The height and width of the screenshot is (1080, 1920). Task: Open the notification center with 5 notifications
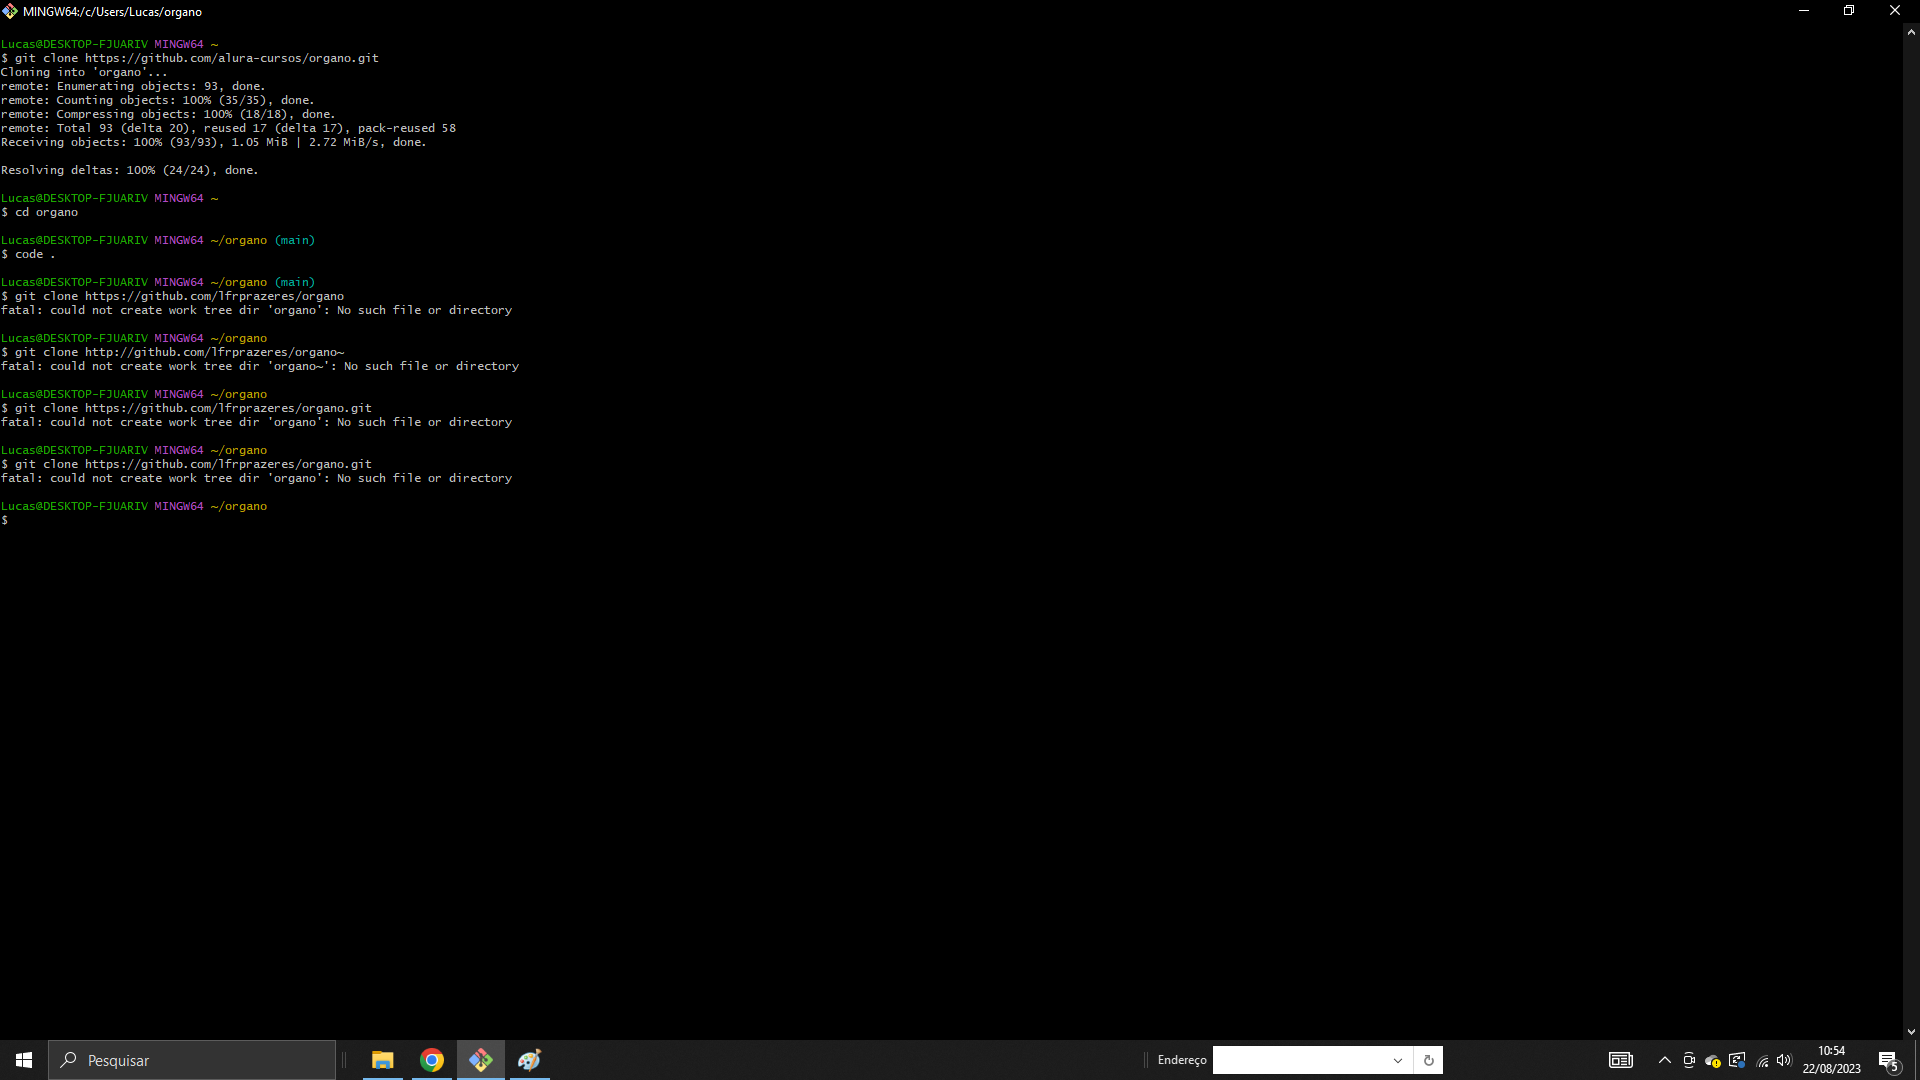click(1889, 1060)
